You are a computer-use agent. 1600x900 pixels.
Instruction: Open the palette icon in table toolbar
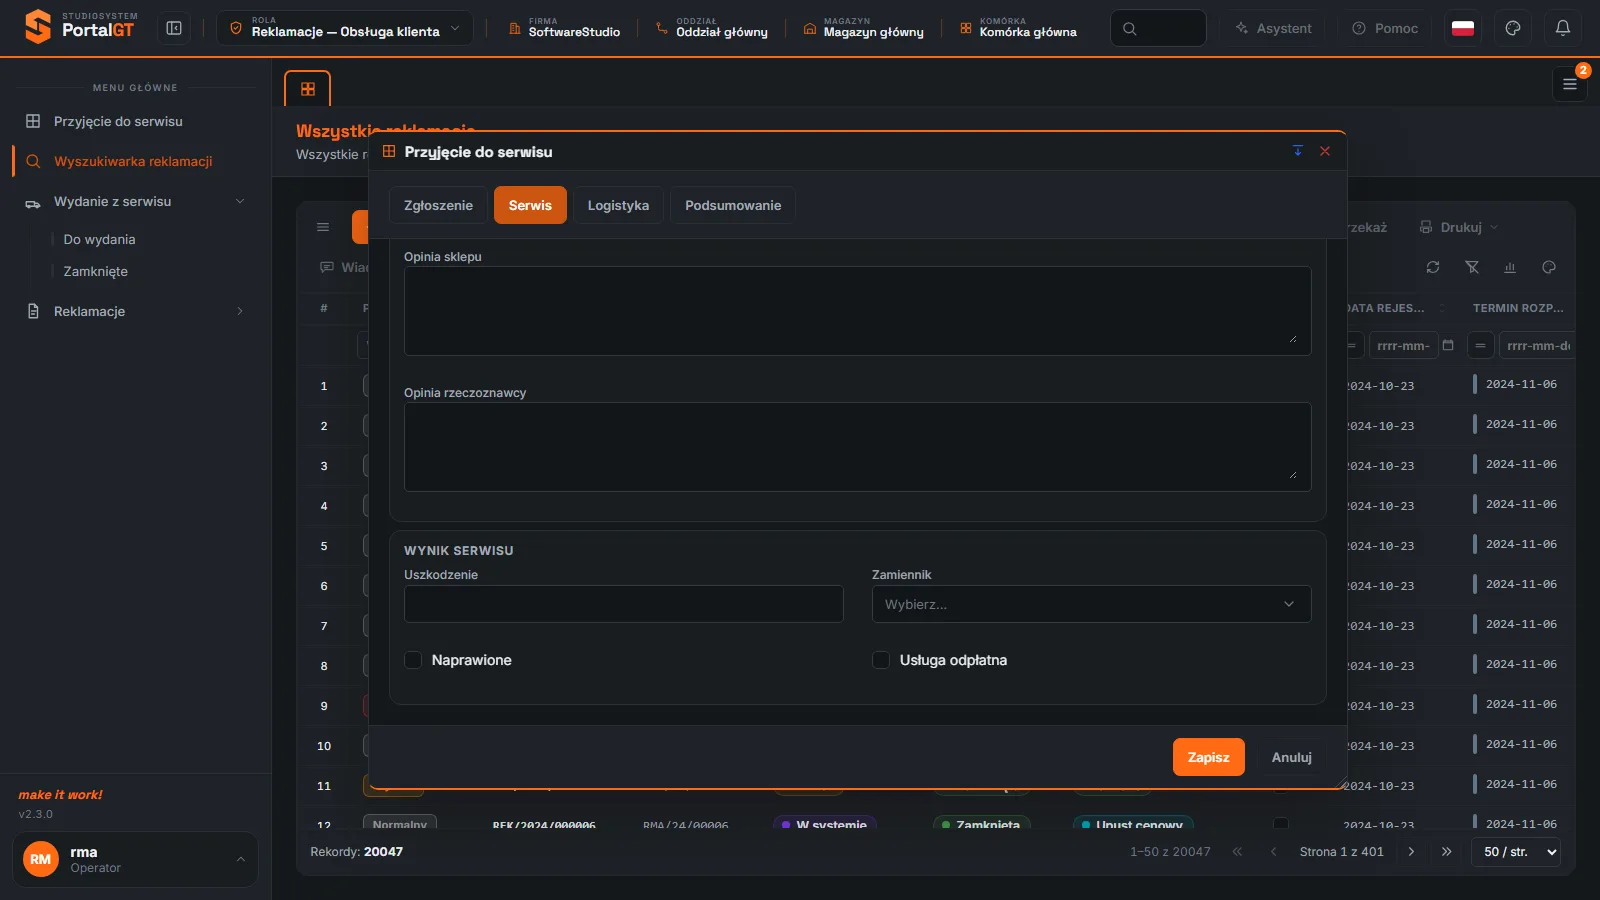tap(1549, 267)
